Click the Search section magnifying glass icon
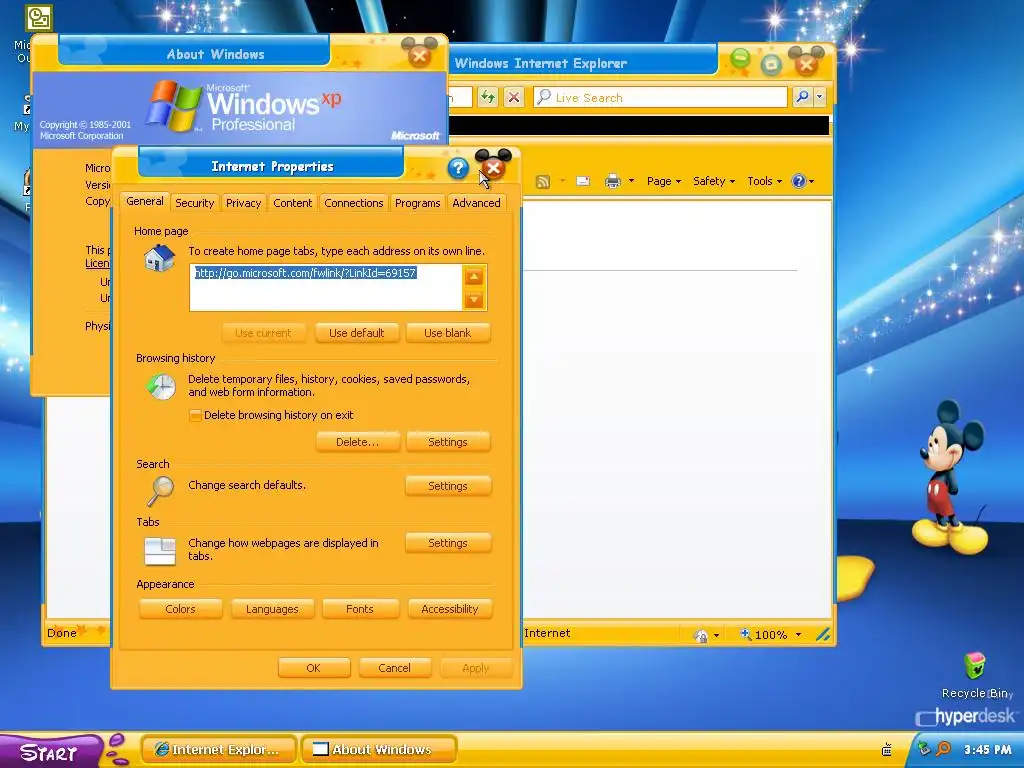 160,491
